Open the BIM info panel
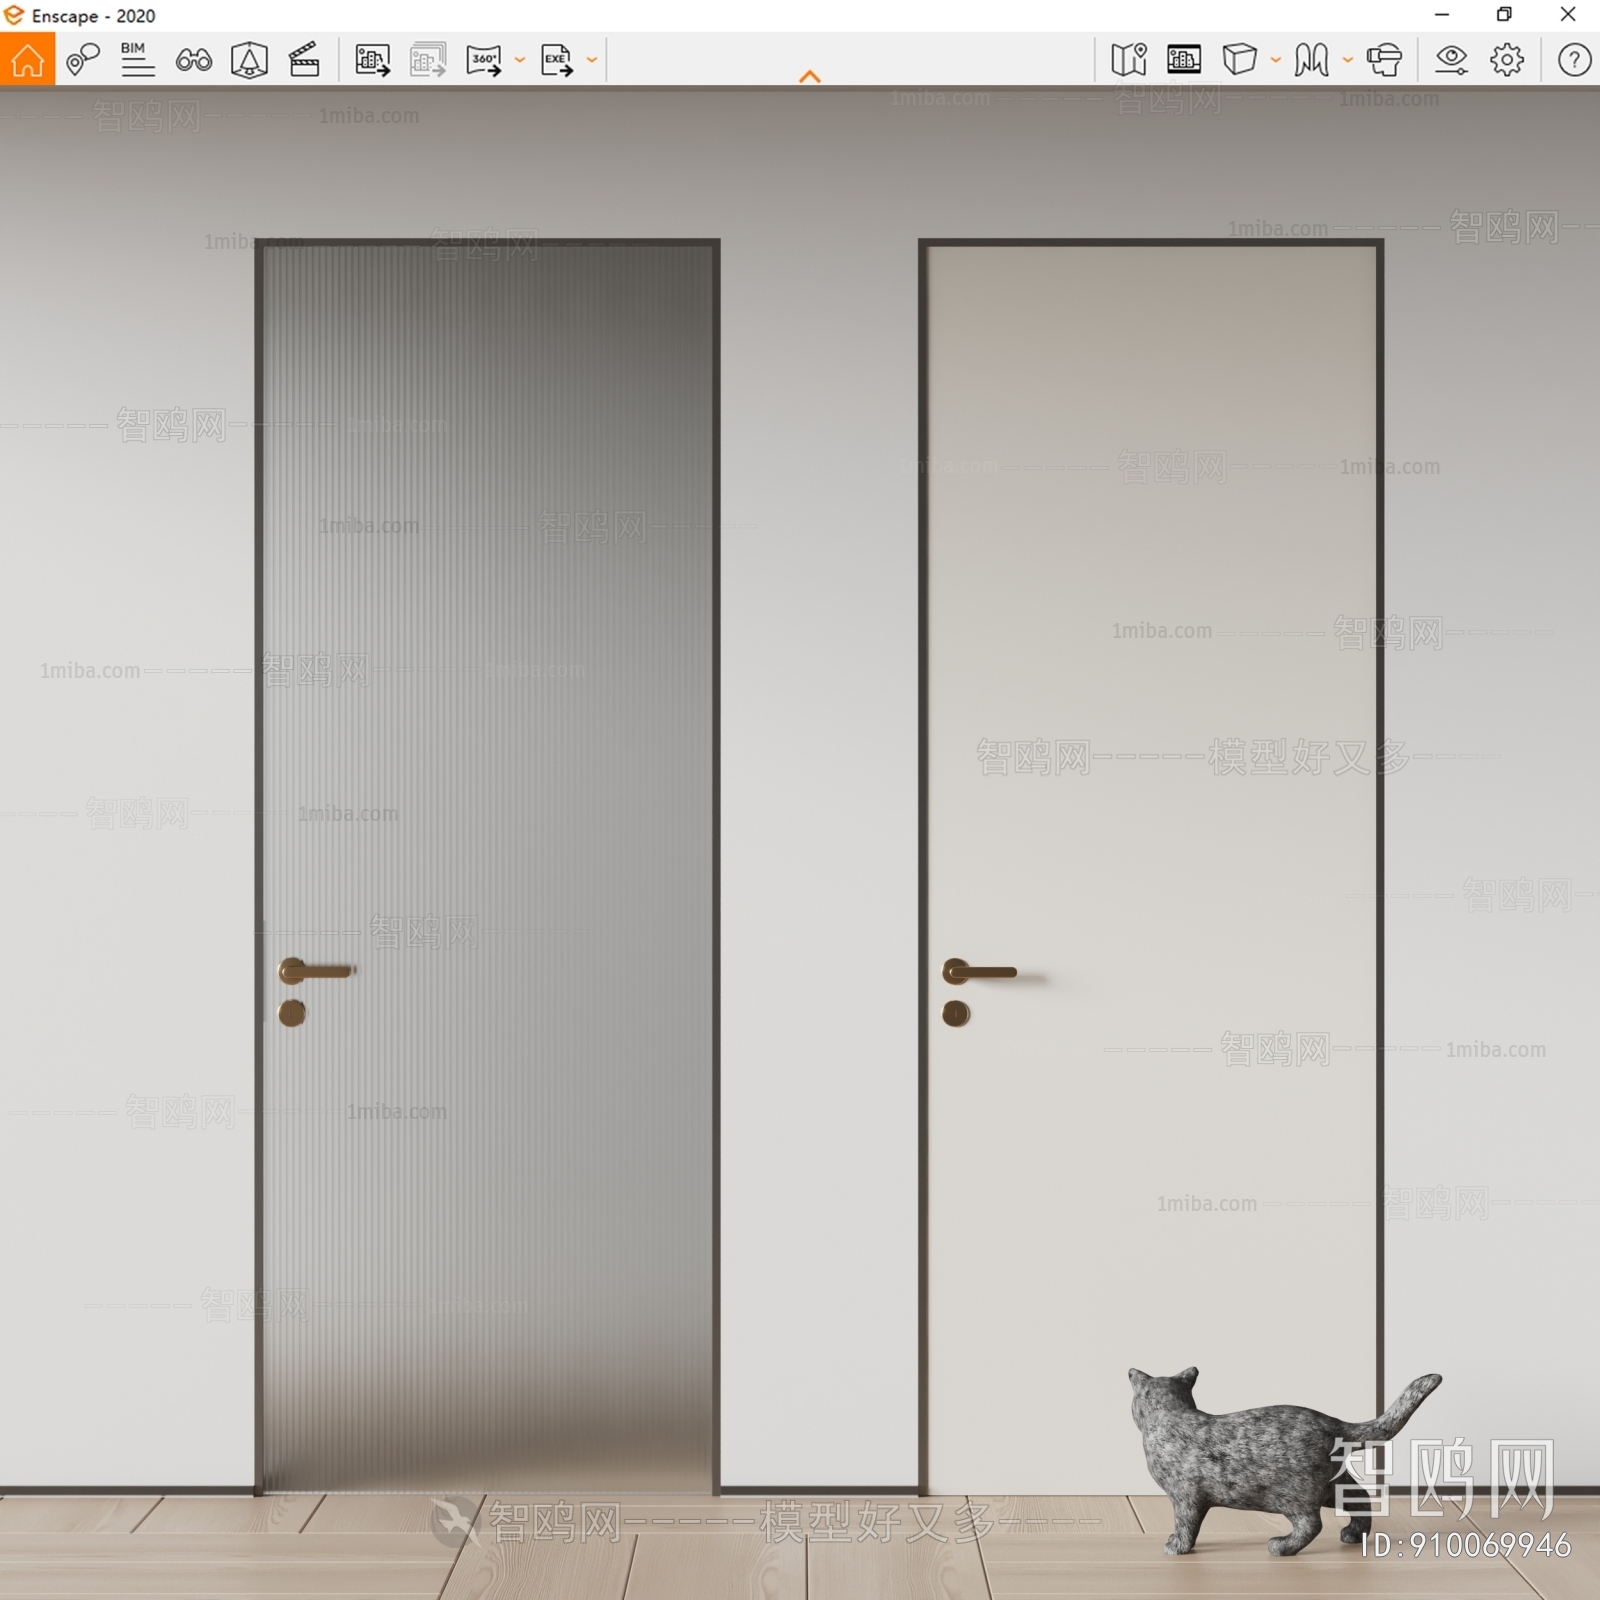 coord(137,60)
